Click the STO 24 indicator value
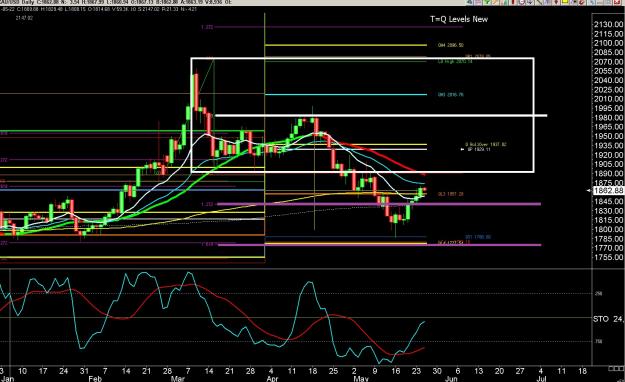The image size is (625, 382). point(608,319)
